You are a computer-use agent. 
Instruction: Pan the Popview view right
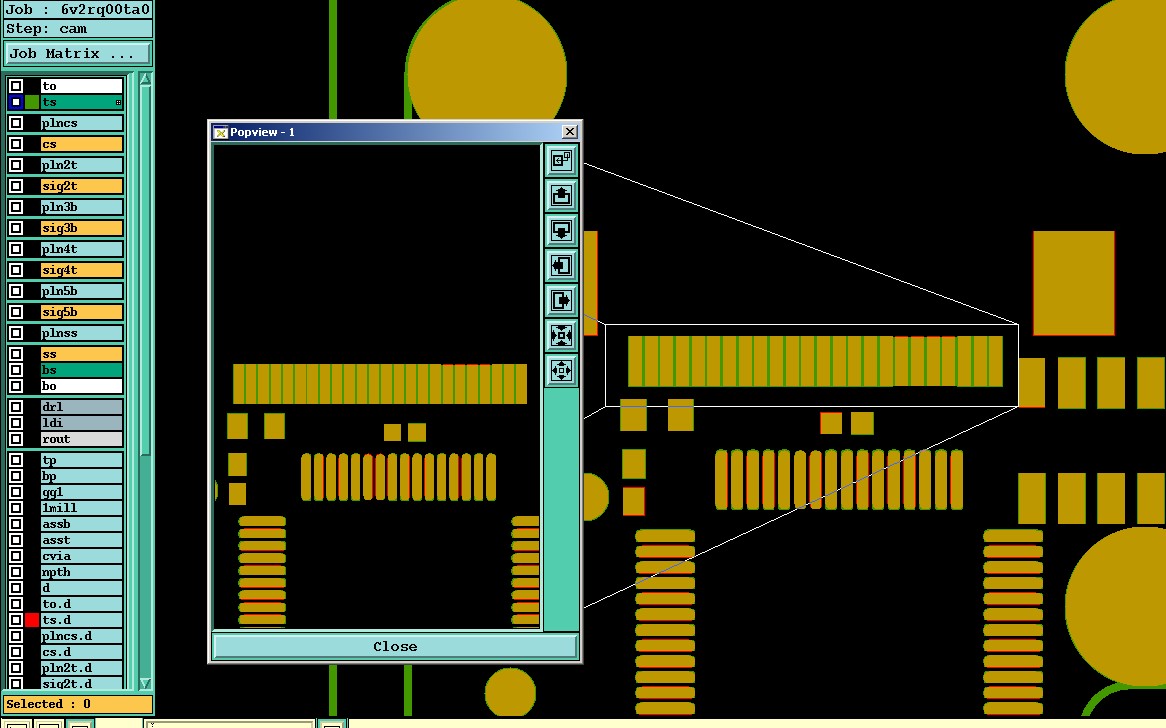561,300
